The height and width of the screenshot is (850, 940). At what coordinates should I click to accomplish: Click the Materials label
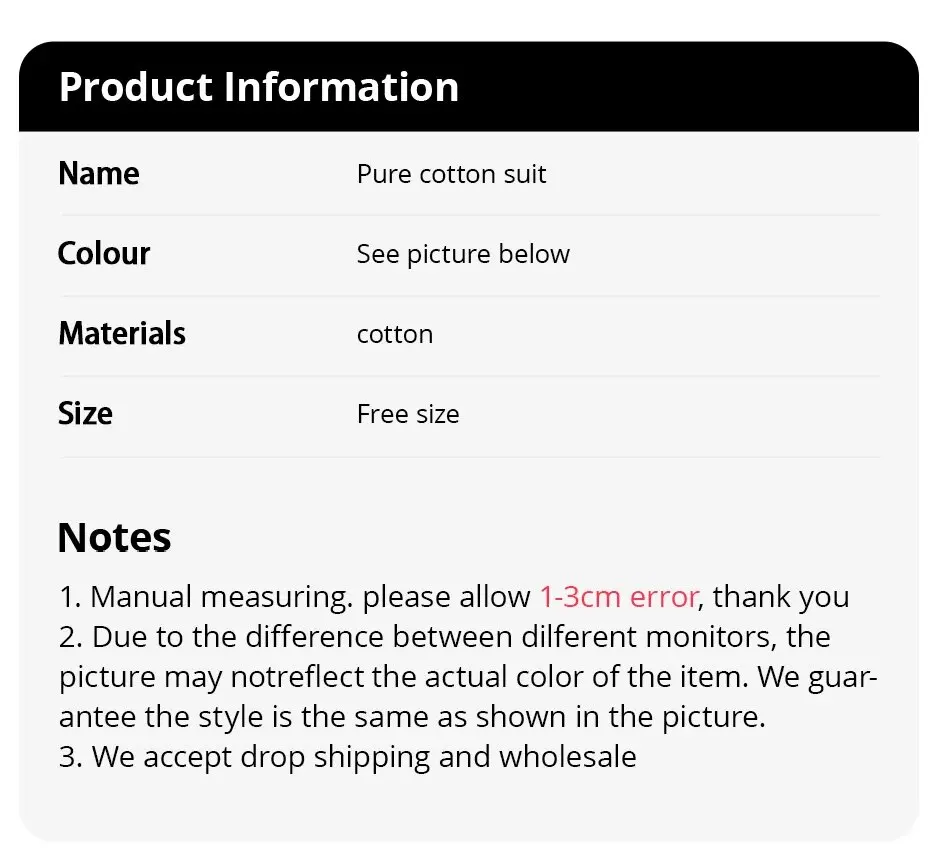[x=121, y=334]
